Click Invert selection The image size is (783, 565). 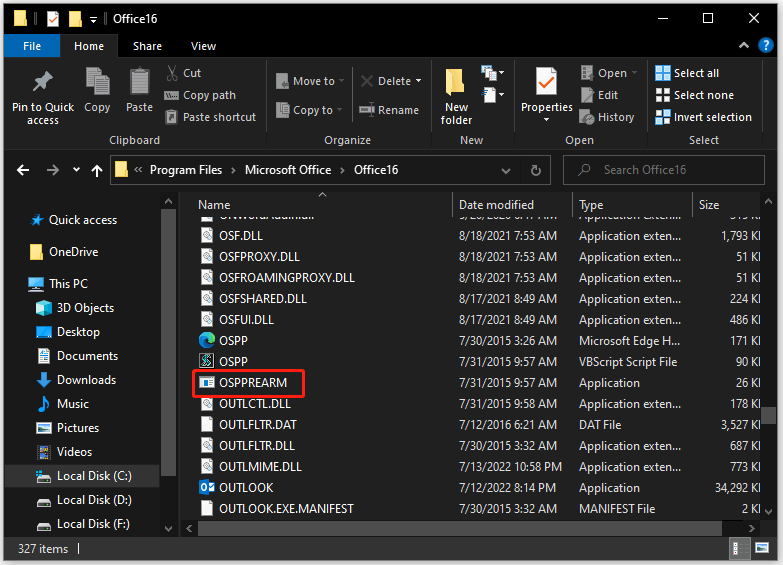[x=704, y=117]
